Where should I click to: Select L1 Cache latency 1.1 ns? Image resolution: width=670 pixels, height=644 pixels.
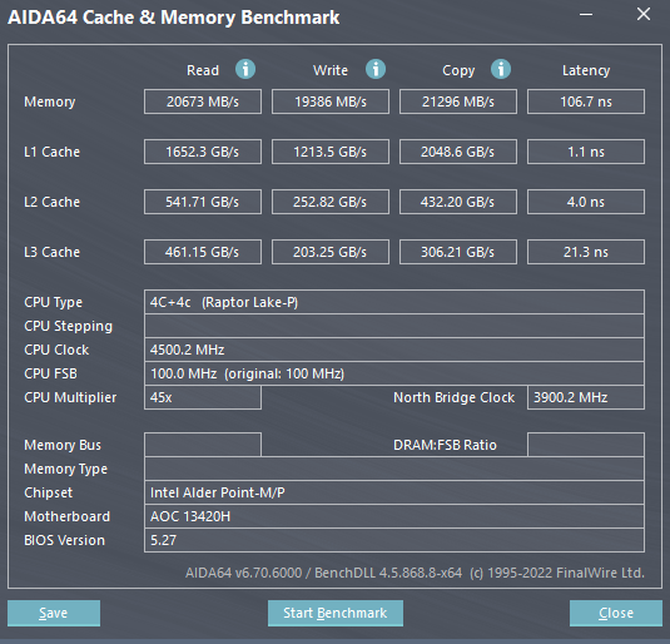586,152
